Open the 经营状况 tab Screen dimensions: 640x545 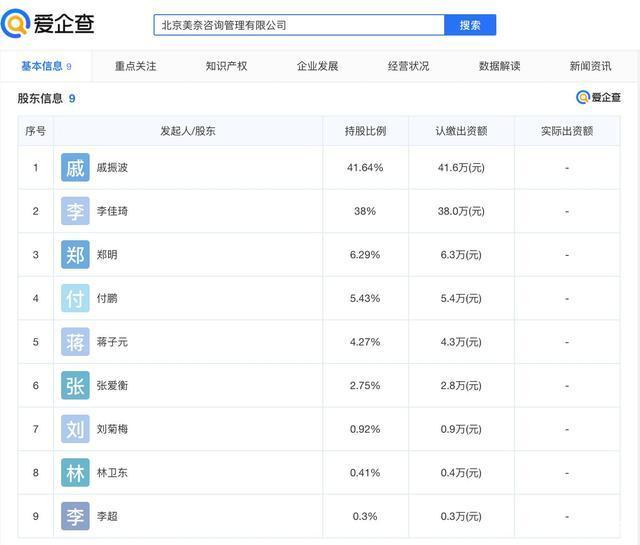(x=408, y=66)
